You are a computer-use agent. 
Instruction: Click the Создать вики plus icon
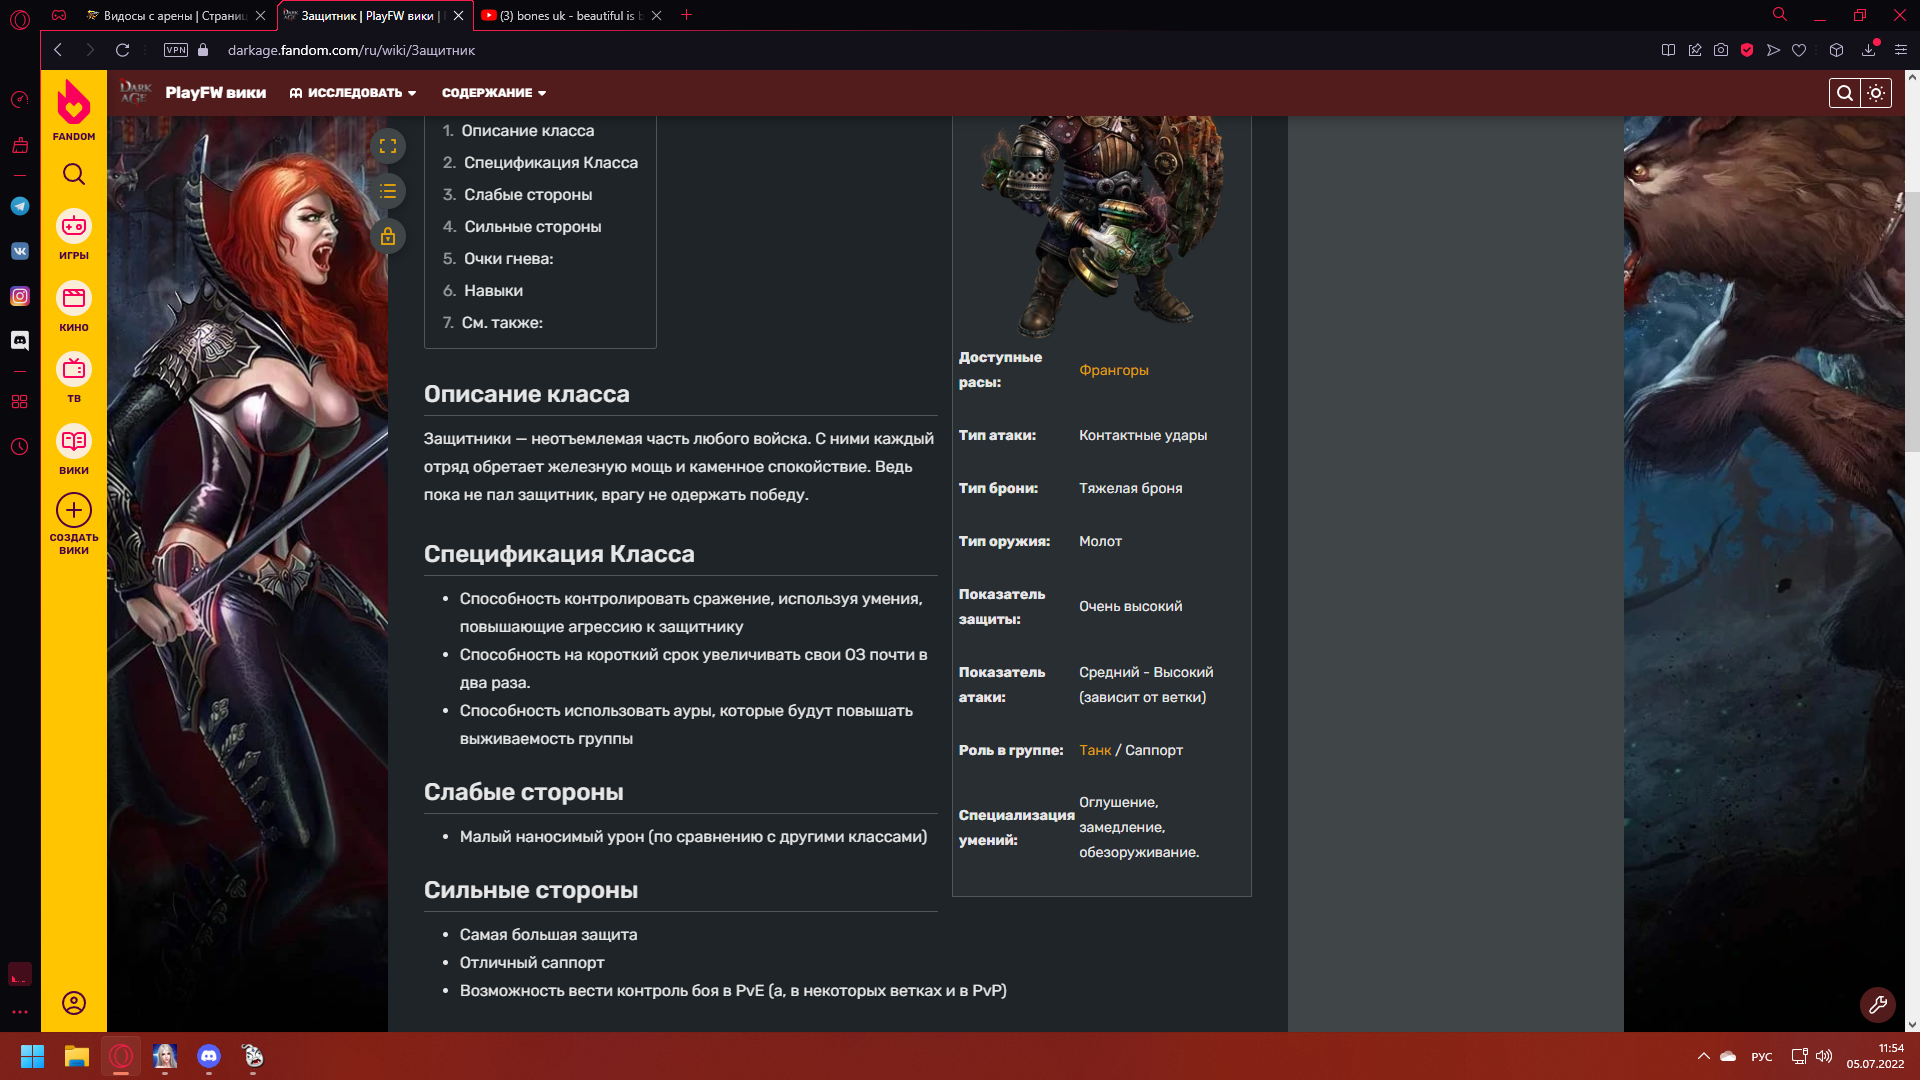click(x=74, y=510)
